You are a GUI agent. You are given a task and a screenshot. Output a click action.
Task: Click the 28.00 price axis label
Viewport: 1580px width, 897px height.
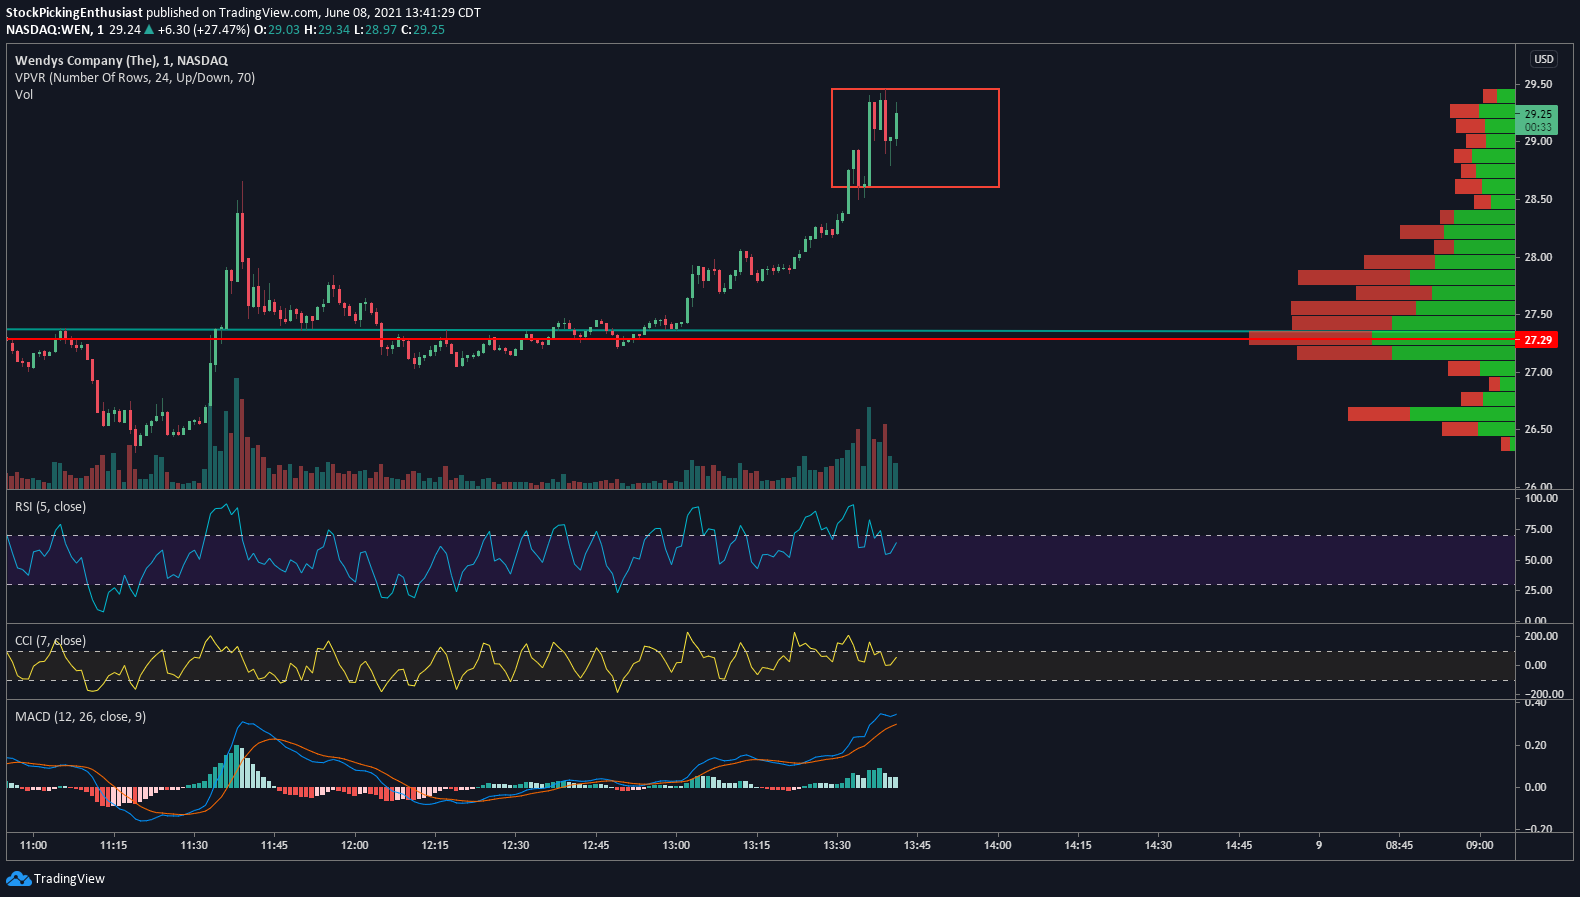point(1538,257)
